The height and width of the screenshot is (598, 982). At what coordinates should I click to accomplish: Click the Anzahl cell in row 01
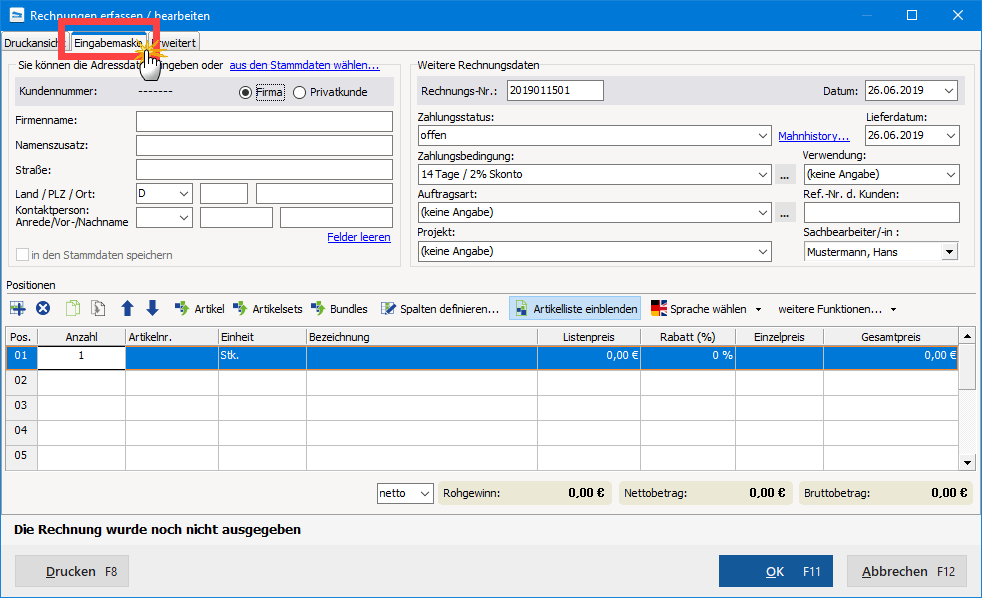tap(81, 357)
